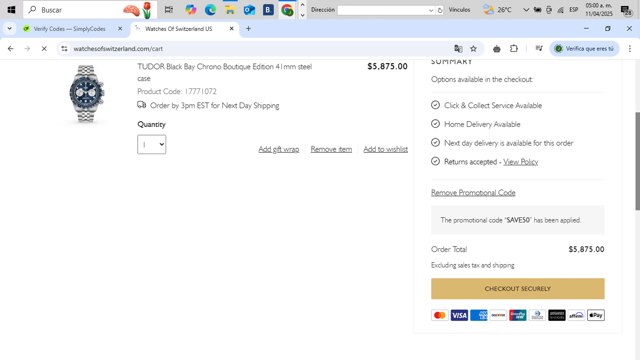640x360 pixels.
Task: Open Task View in taskbar
Action: (x=169, y=10)
